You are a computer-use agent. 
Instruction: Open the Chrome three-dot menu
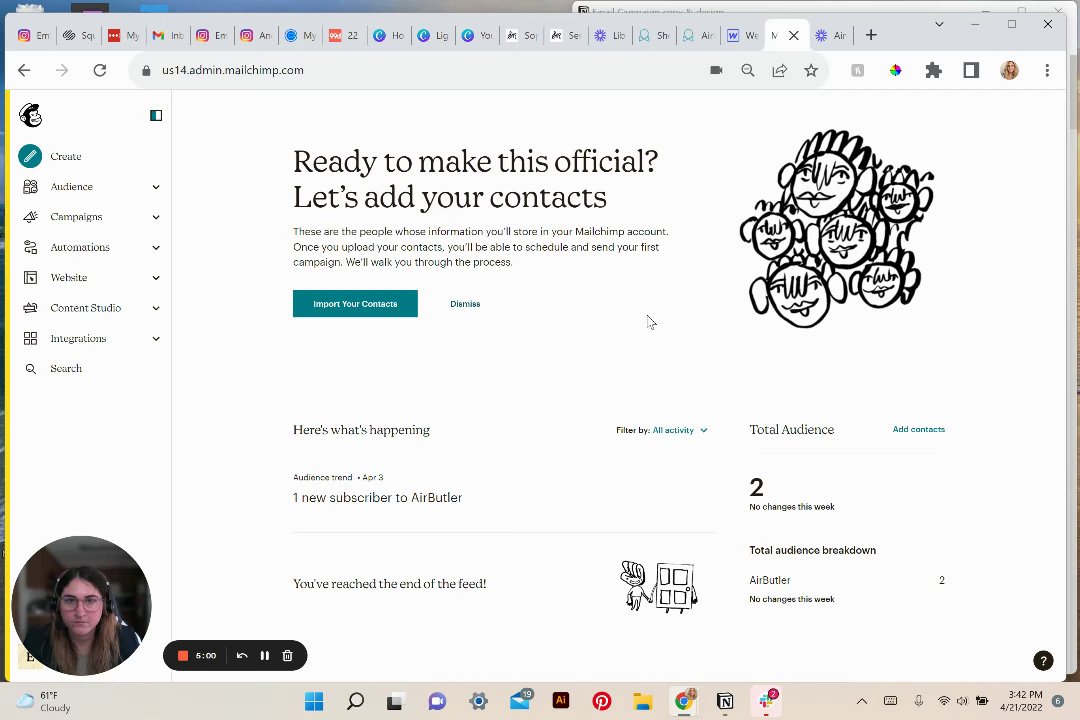[x=1047, y=70]
